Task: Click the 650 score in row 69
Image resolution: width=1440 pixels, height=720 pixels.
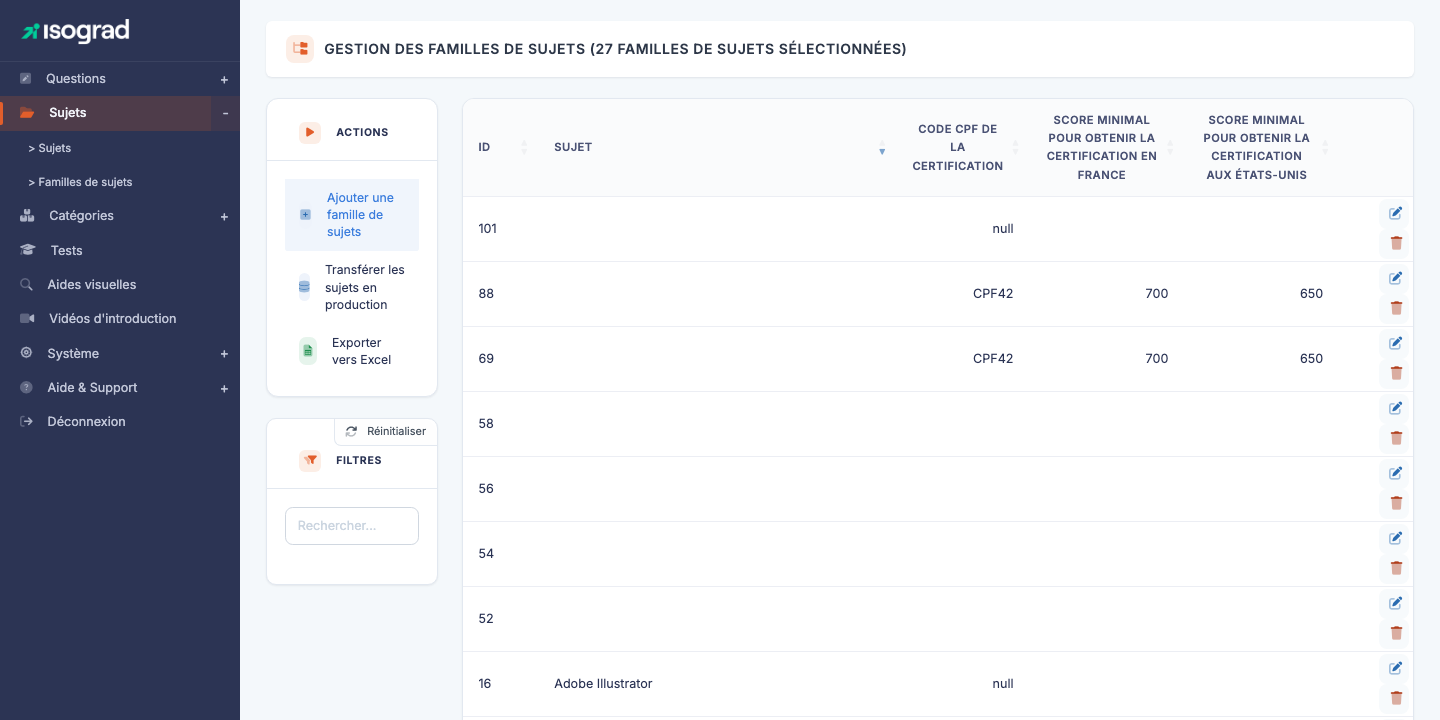Action: 1311,359
